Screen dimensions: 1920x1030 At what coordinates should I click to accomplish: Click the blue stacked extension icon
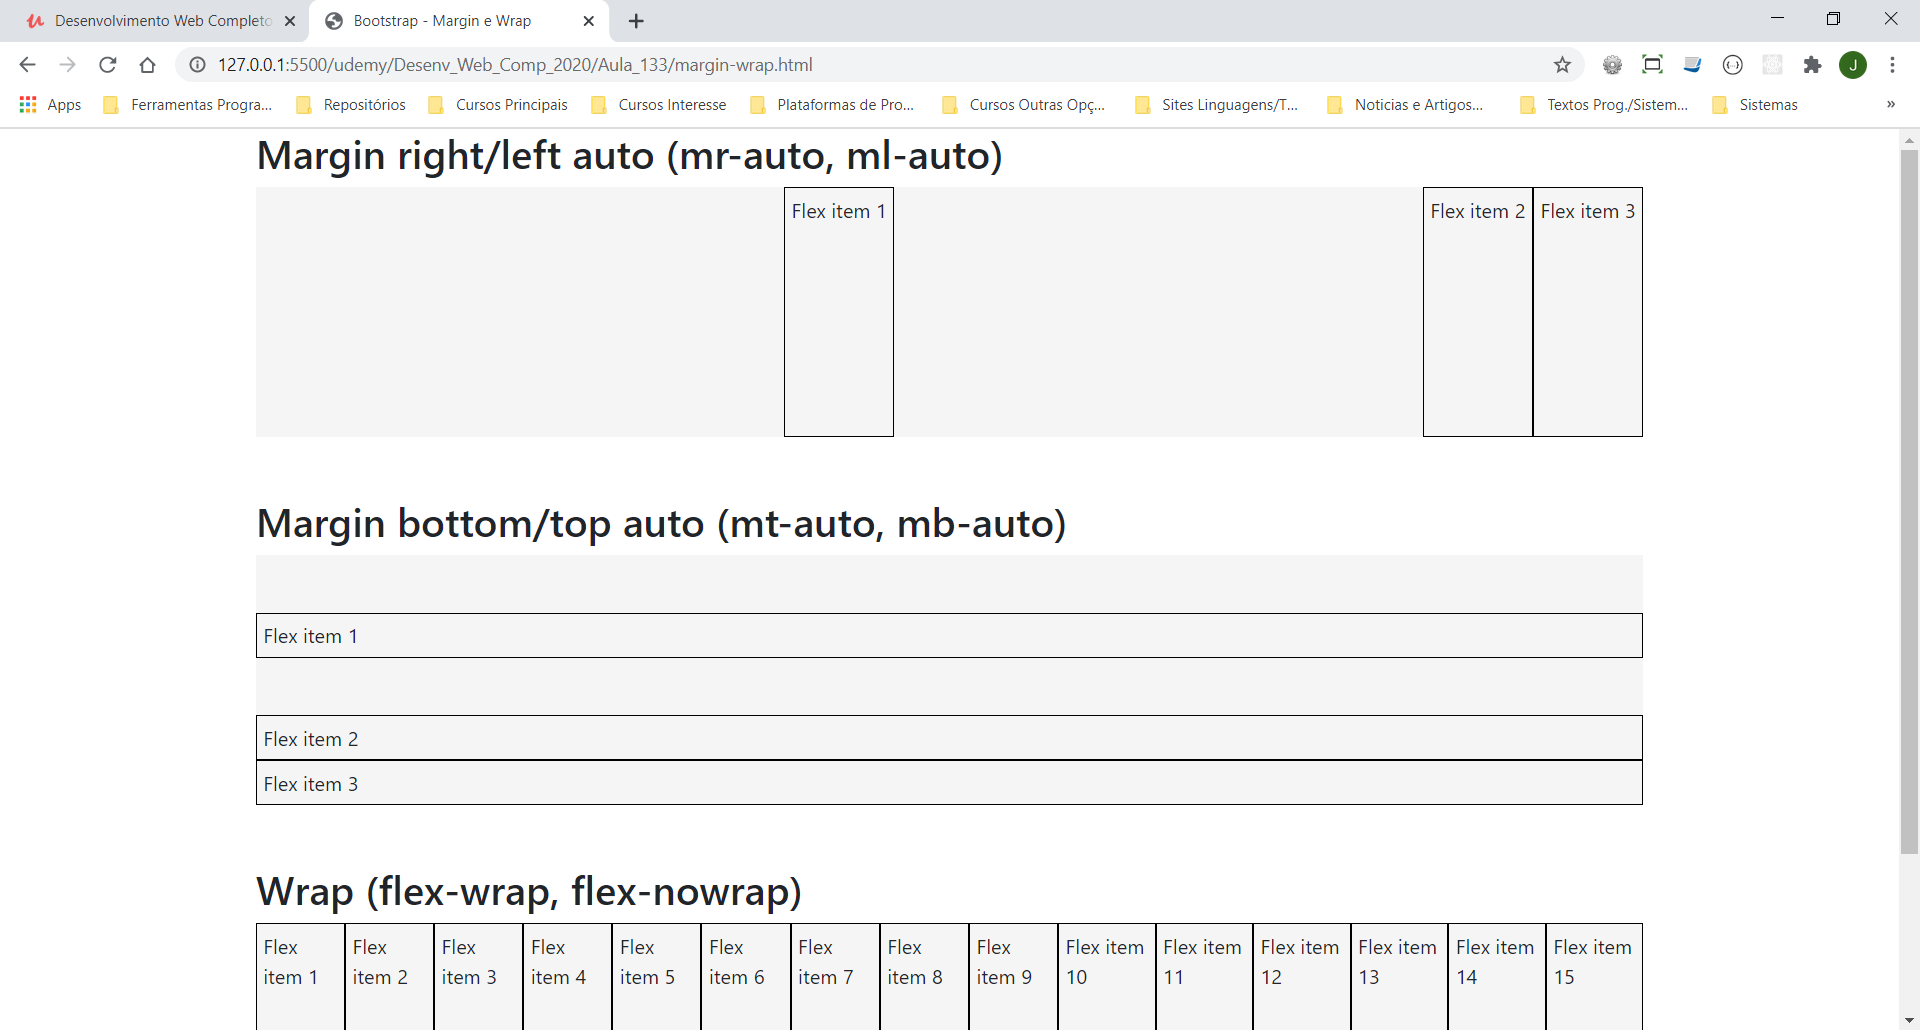click(x=1692, y=65)
